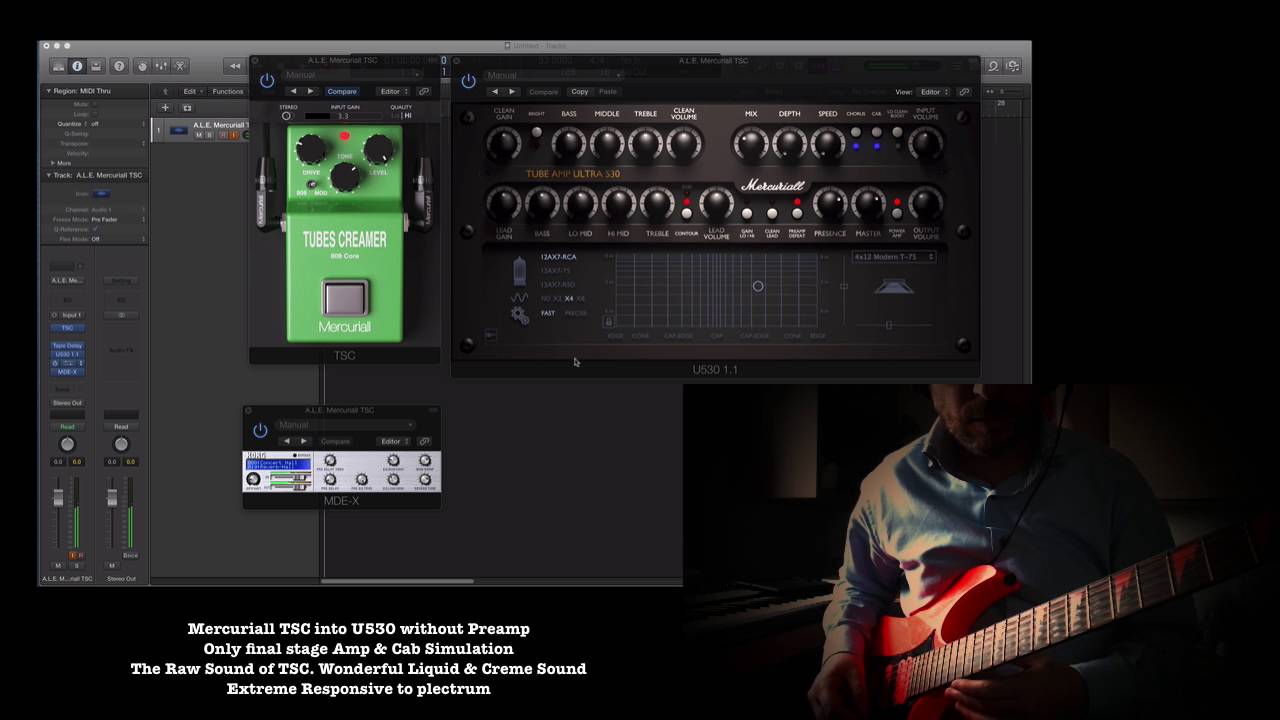Click the link icon in TSC window
Screen dimensions: 1280x720
(424, 91)
